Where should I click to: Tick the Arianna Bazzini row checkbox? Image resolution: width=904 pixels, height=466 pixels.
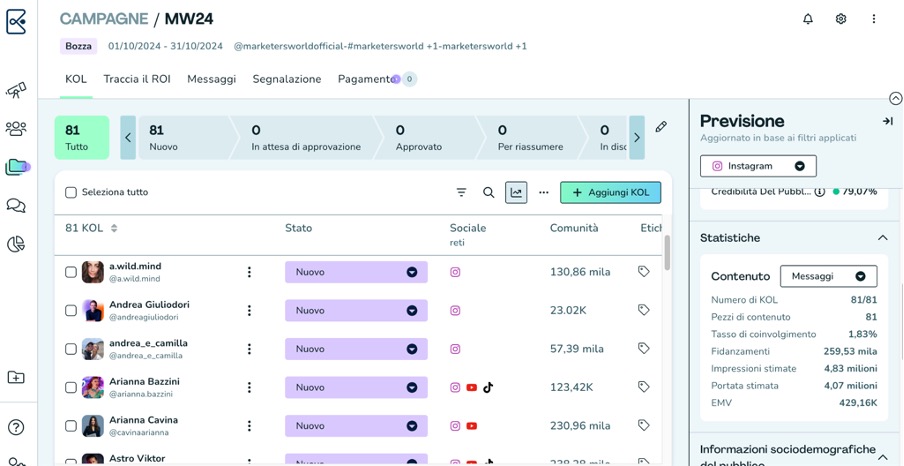(71, 387)
